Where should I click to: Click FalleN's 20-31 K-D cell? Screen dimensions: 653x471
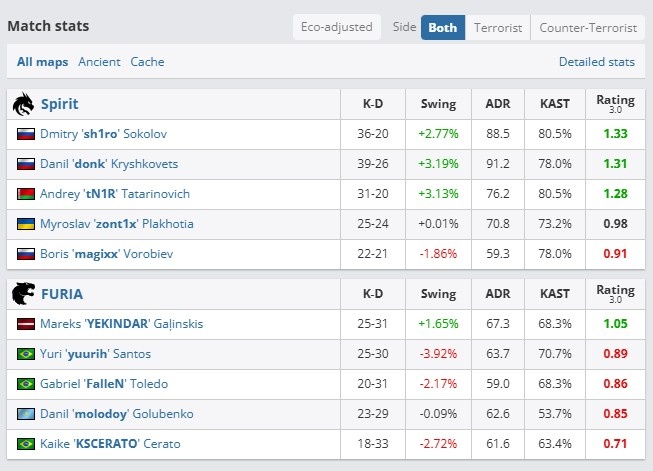pos(372,384)
